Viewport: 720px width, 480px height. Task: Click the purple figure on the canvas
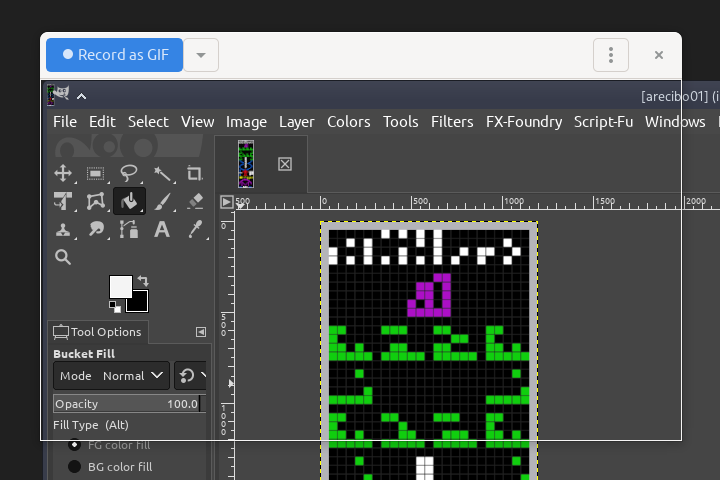tap(429, 295)
